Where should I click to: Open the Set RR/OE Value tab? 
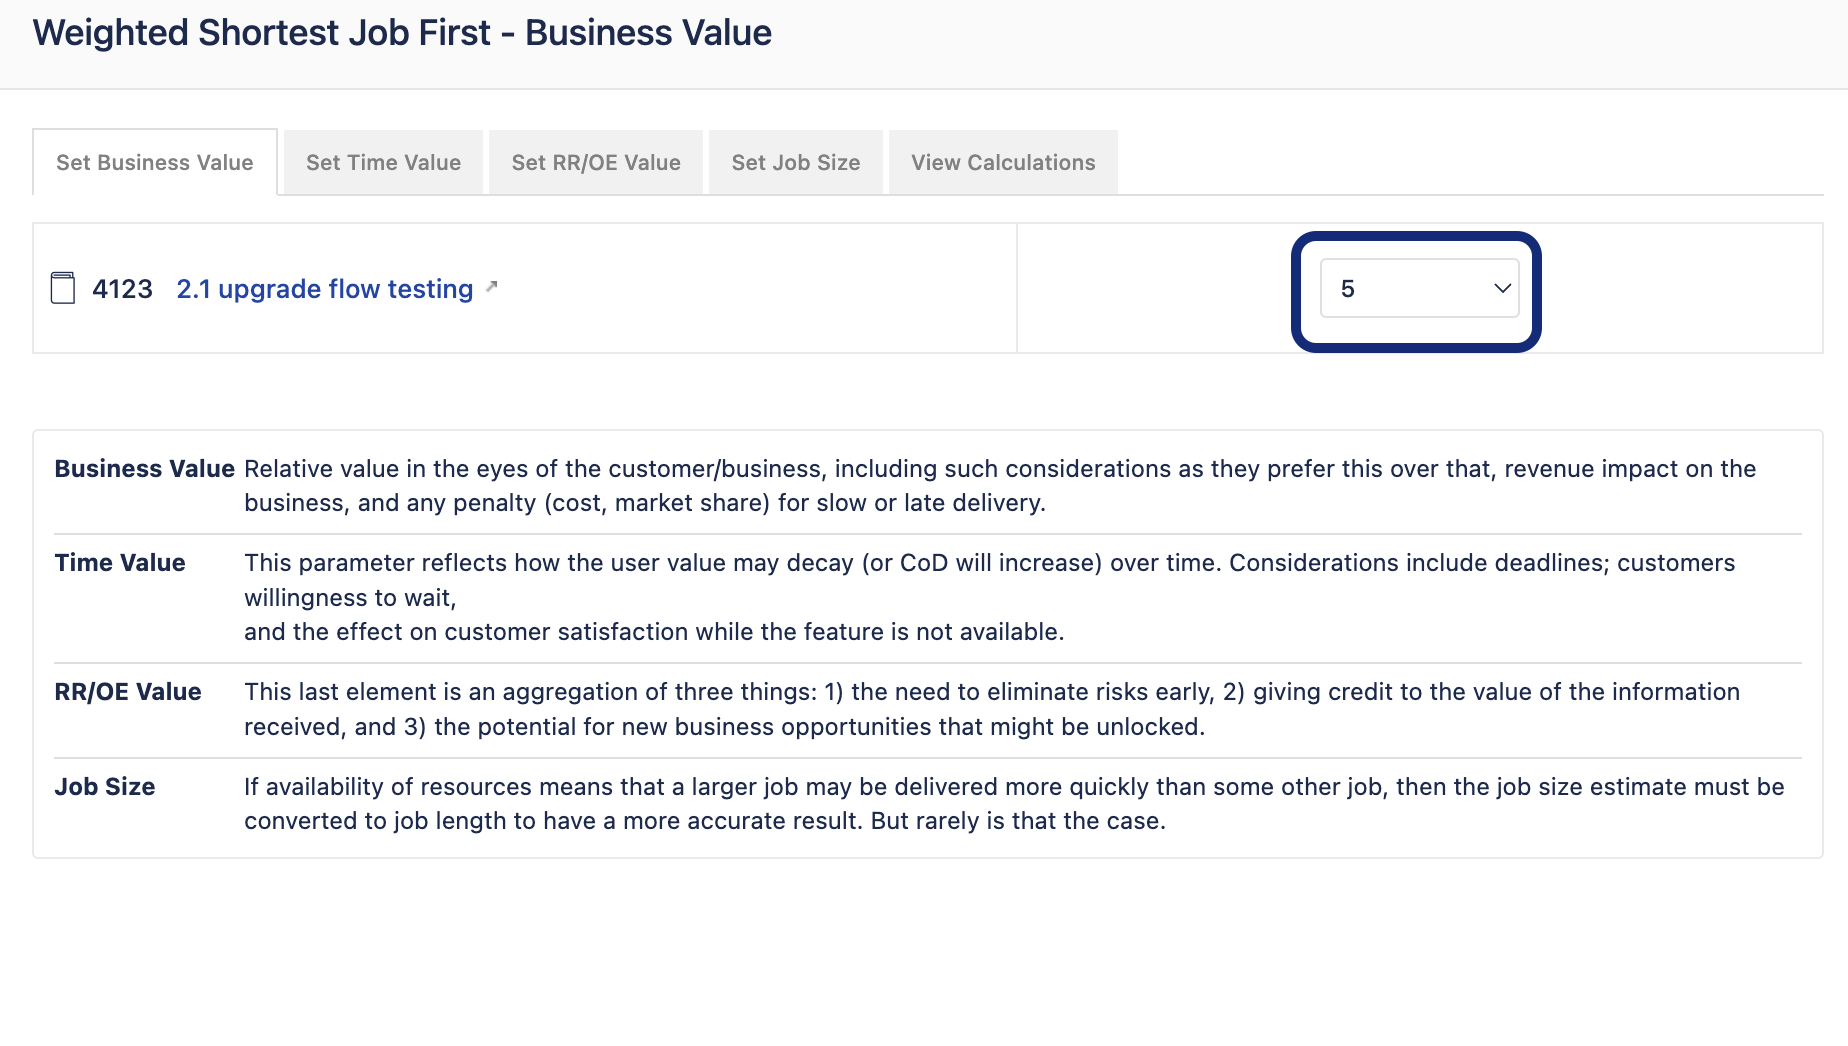pyautogui.click(x=596, y=162)
